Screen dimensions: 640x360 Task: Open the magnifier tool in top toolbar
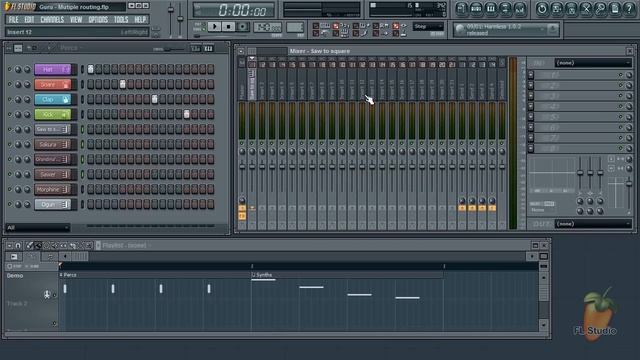point(600,9)
